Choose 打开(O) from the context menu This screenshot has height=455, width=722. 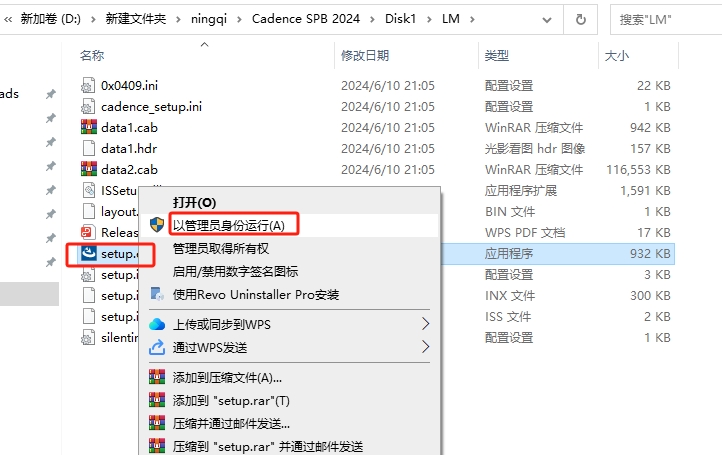(194, 203)
